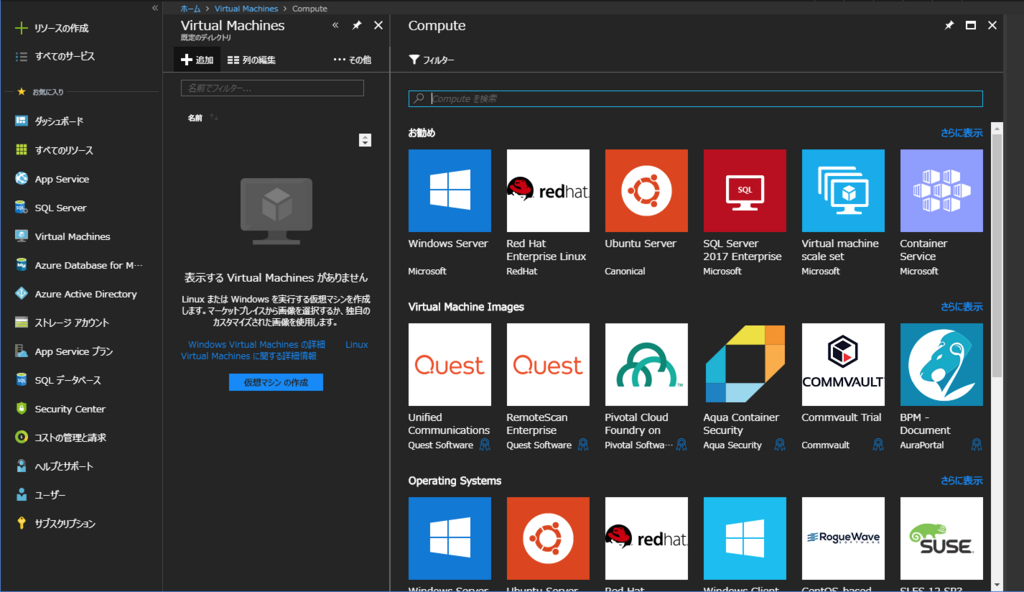Select RogueWave tile under Operating Systems

pos(843,538)
